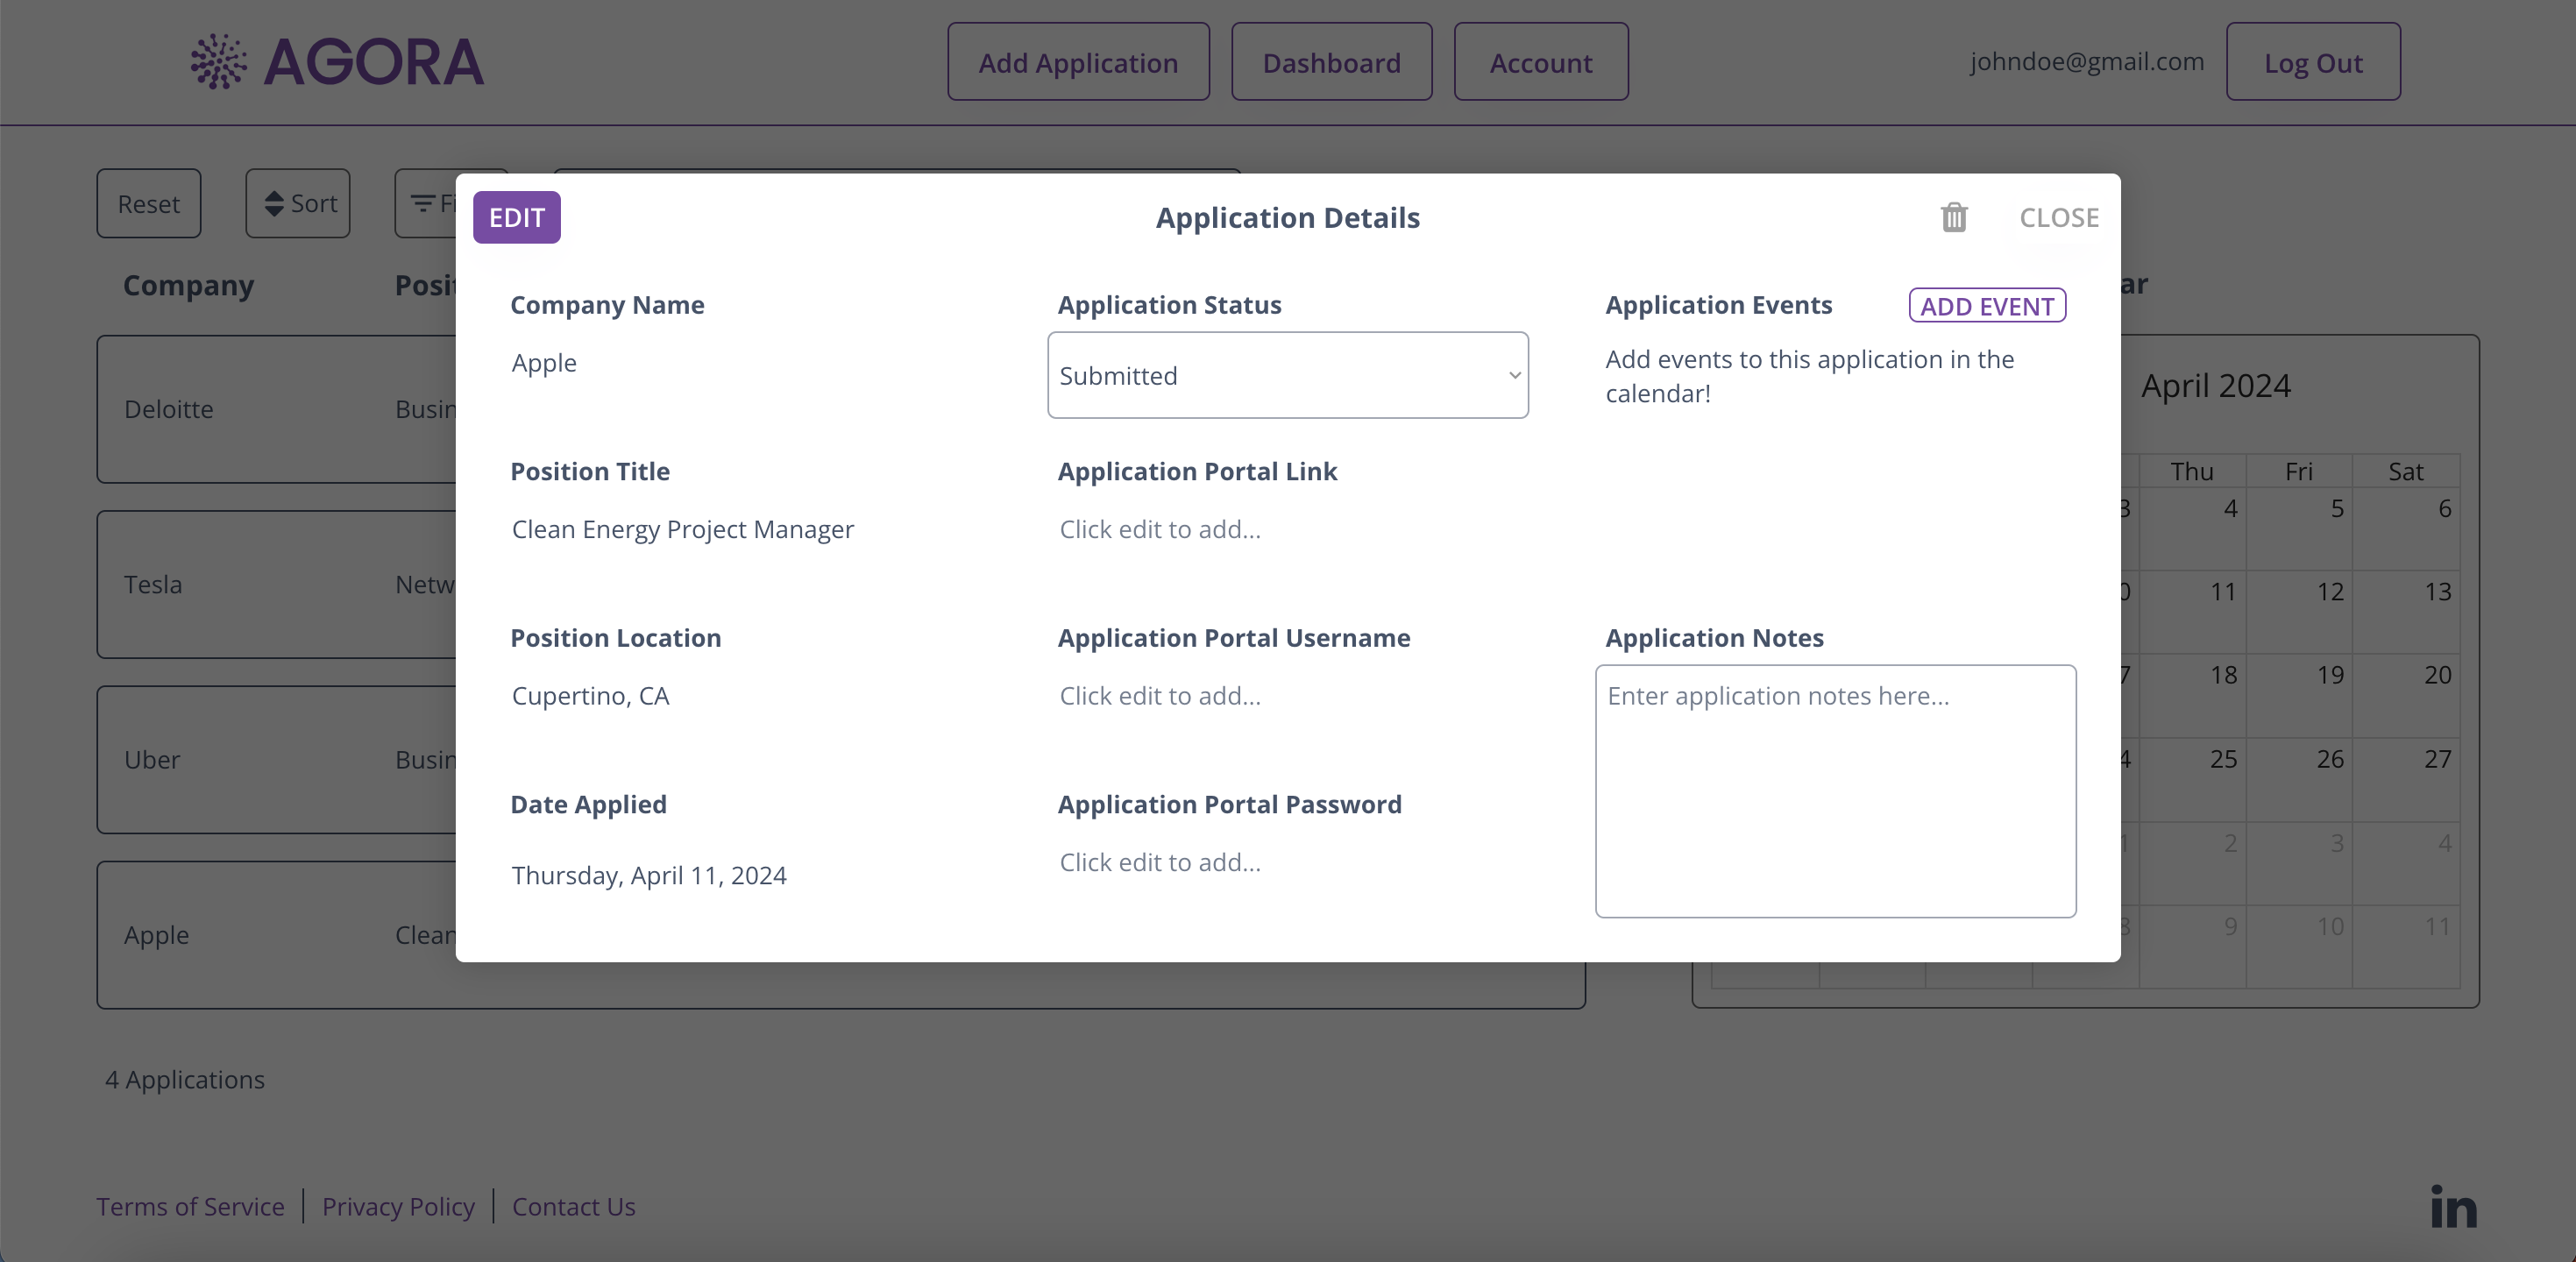This screenshot has height=1262, width=2576.
Task: Click the 'Application Details' dialog title
Action: 1288,217
